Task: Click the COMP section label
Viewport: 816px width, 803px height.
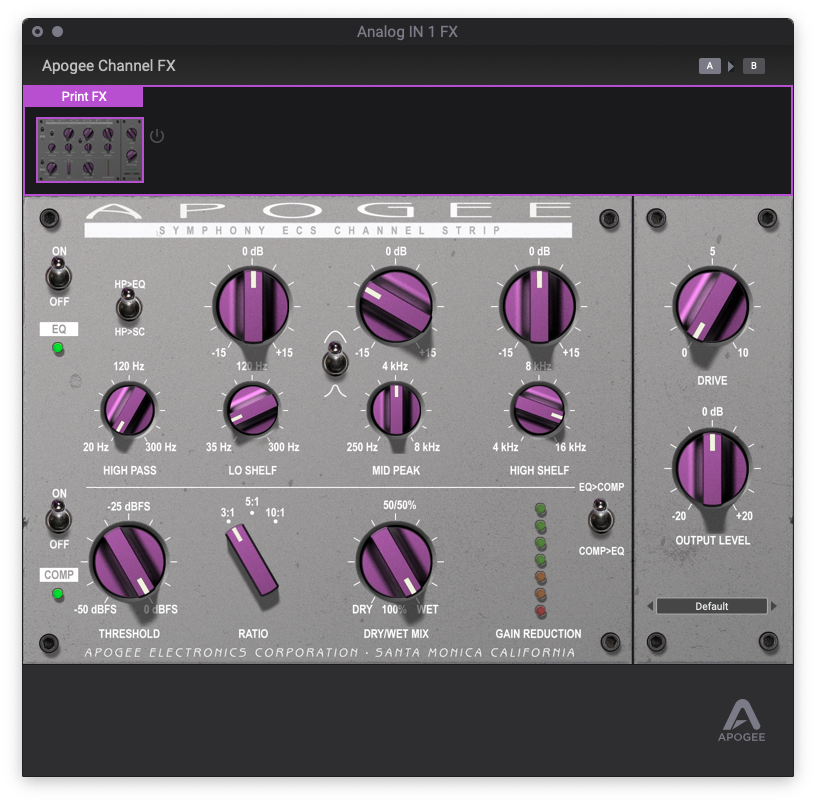Action: 59,575
